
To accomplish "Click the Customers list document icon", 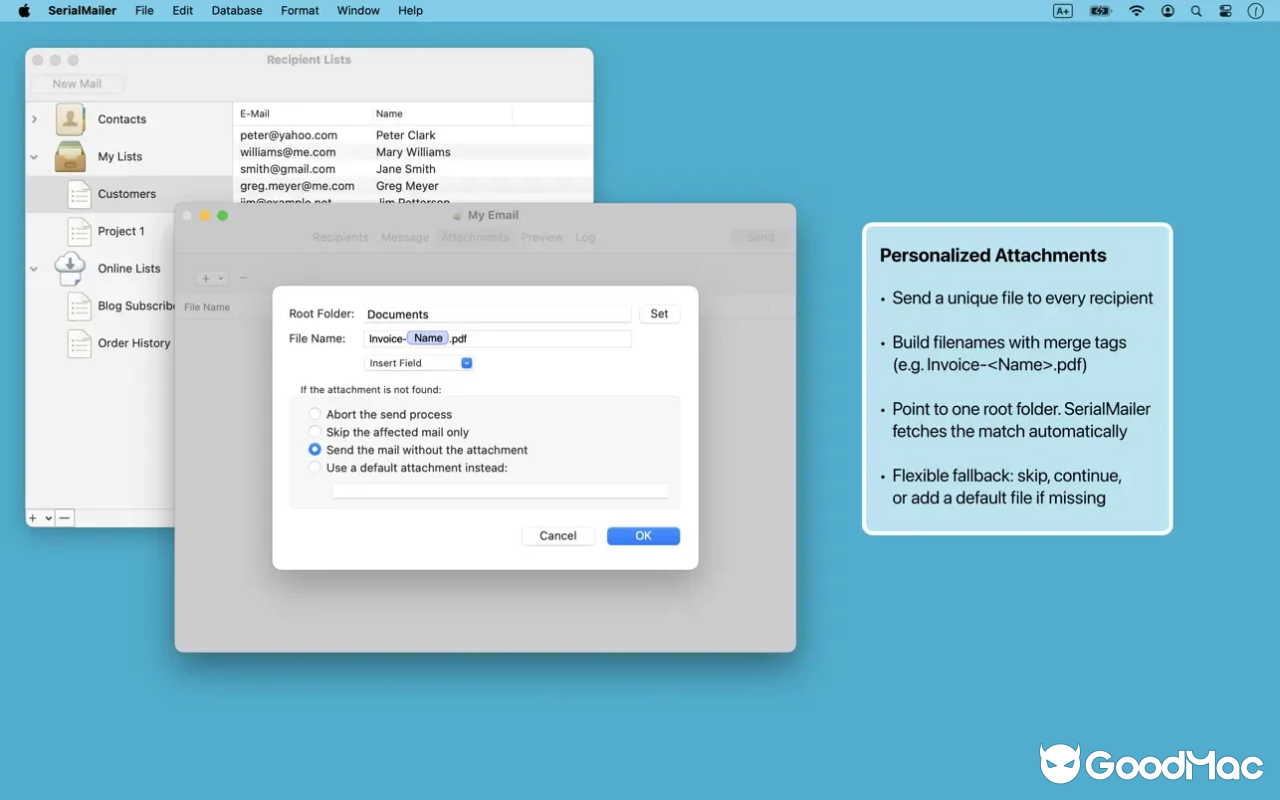I will [79, 193].
